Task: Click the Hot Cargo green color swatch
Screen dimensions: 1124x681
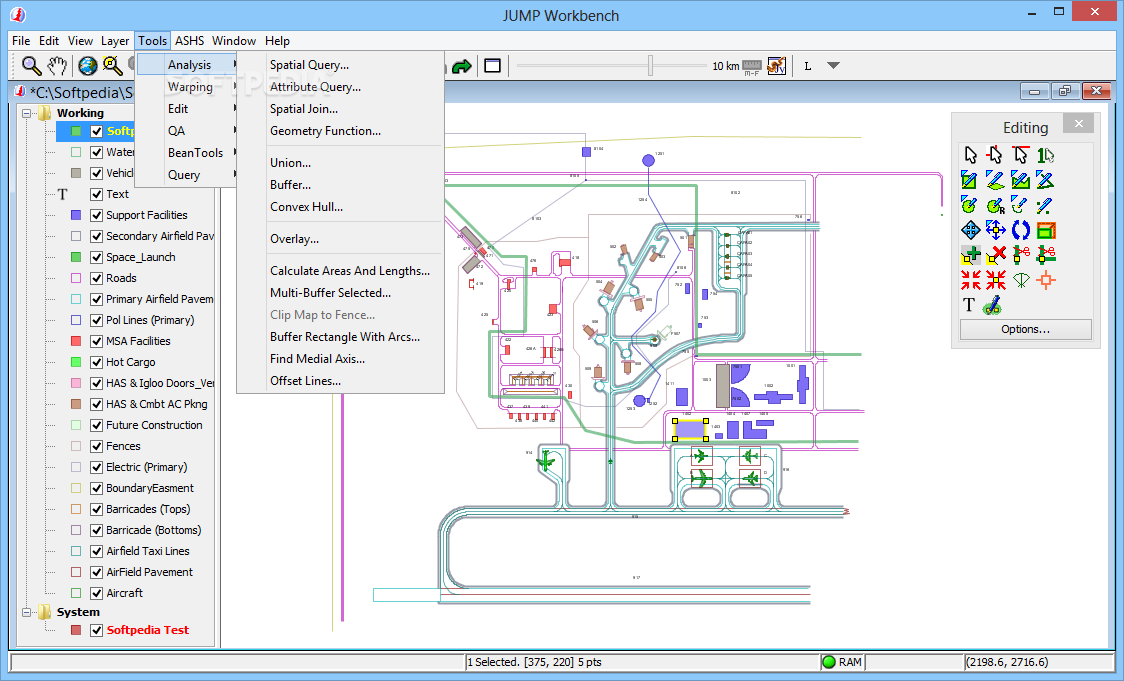Action: click(x=76, y=362)
